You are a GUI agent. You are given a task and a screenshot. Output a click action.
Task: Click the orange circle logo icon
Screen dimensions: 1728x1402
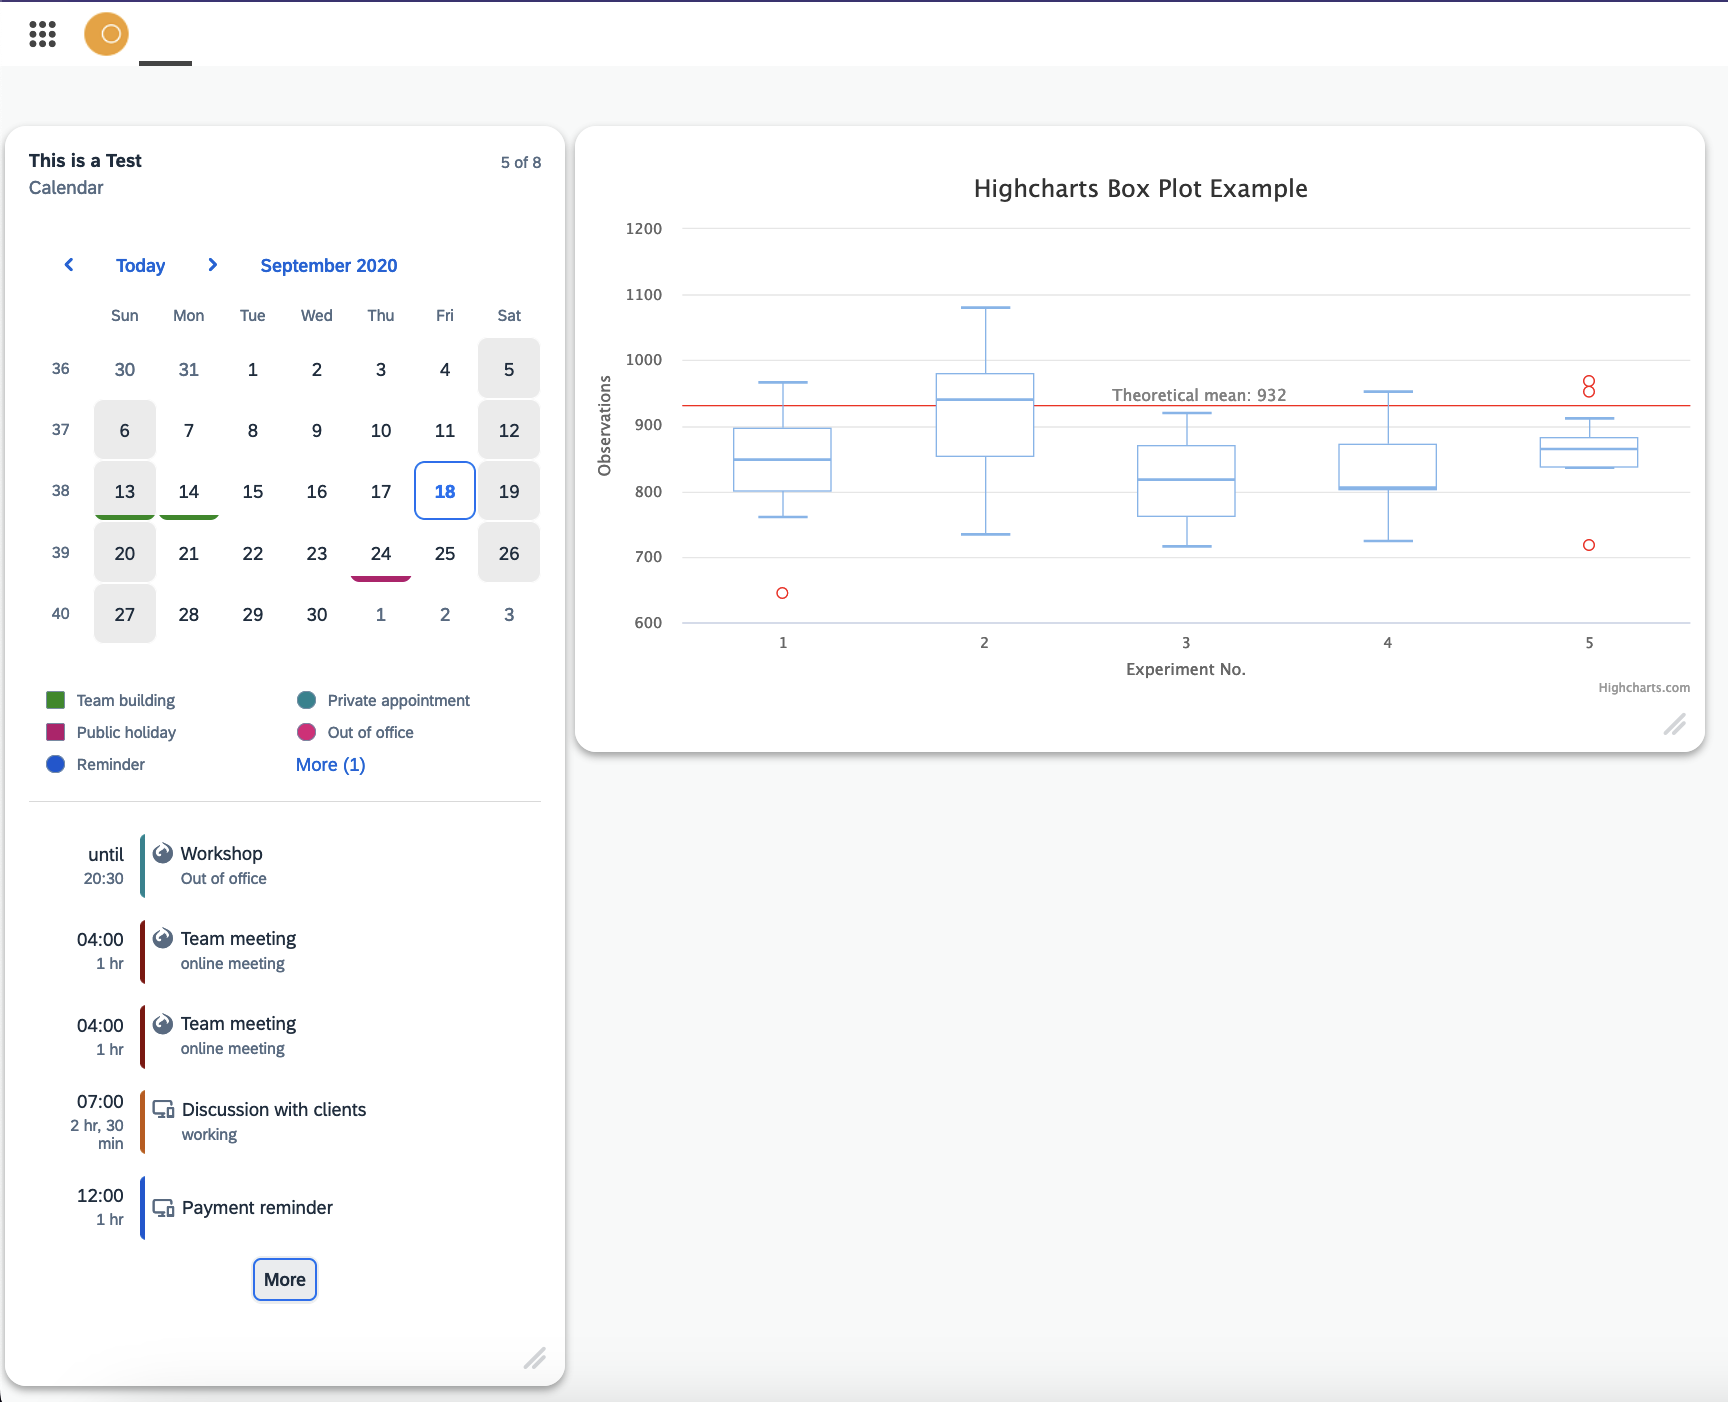coord(107,34)
